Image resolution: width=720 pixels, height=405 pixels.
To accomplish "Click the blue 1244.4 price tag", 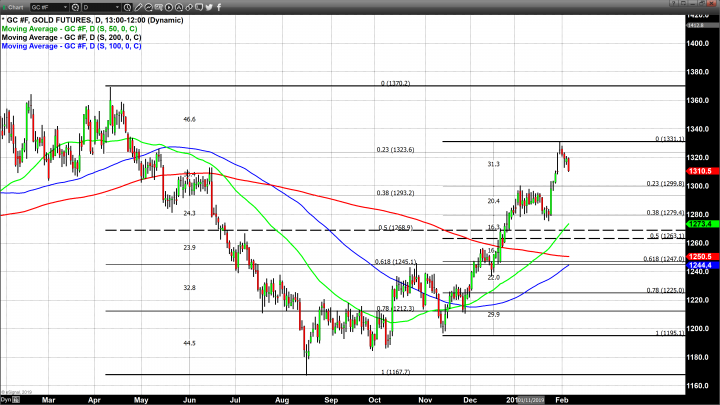I will pyautogui.click(x=700, y=265).
